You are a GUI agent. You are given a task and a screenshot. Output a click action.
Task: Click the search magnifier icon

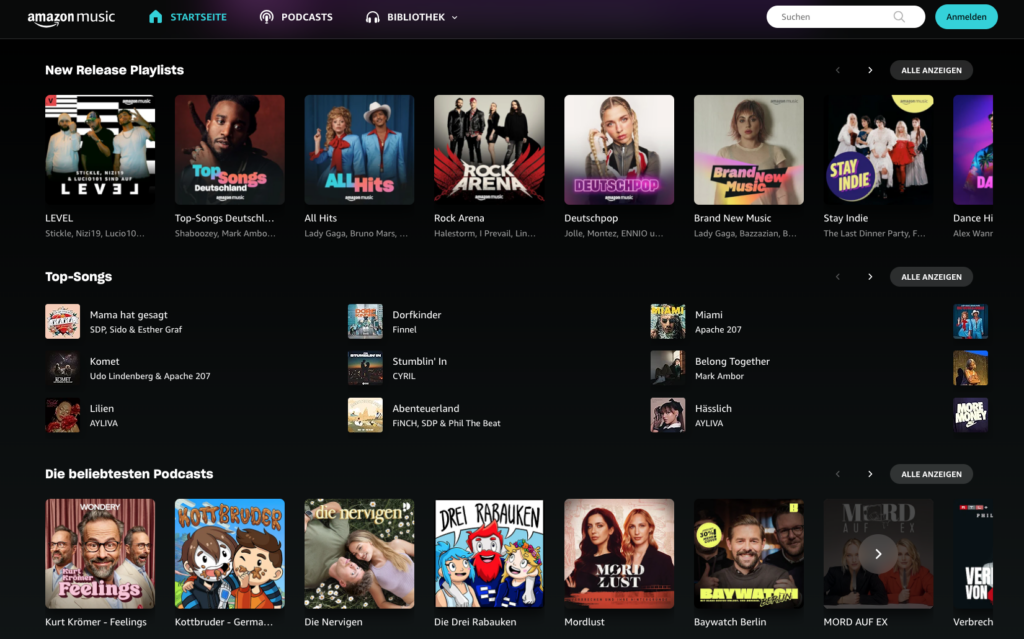click(899, 17)
